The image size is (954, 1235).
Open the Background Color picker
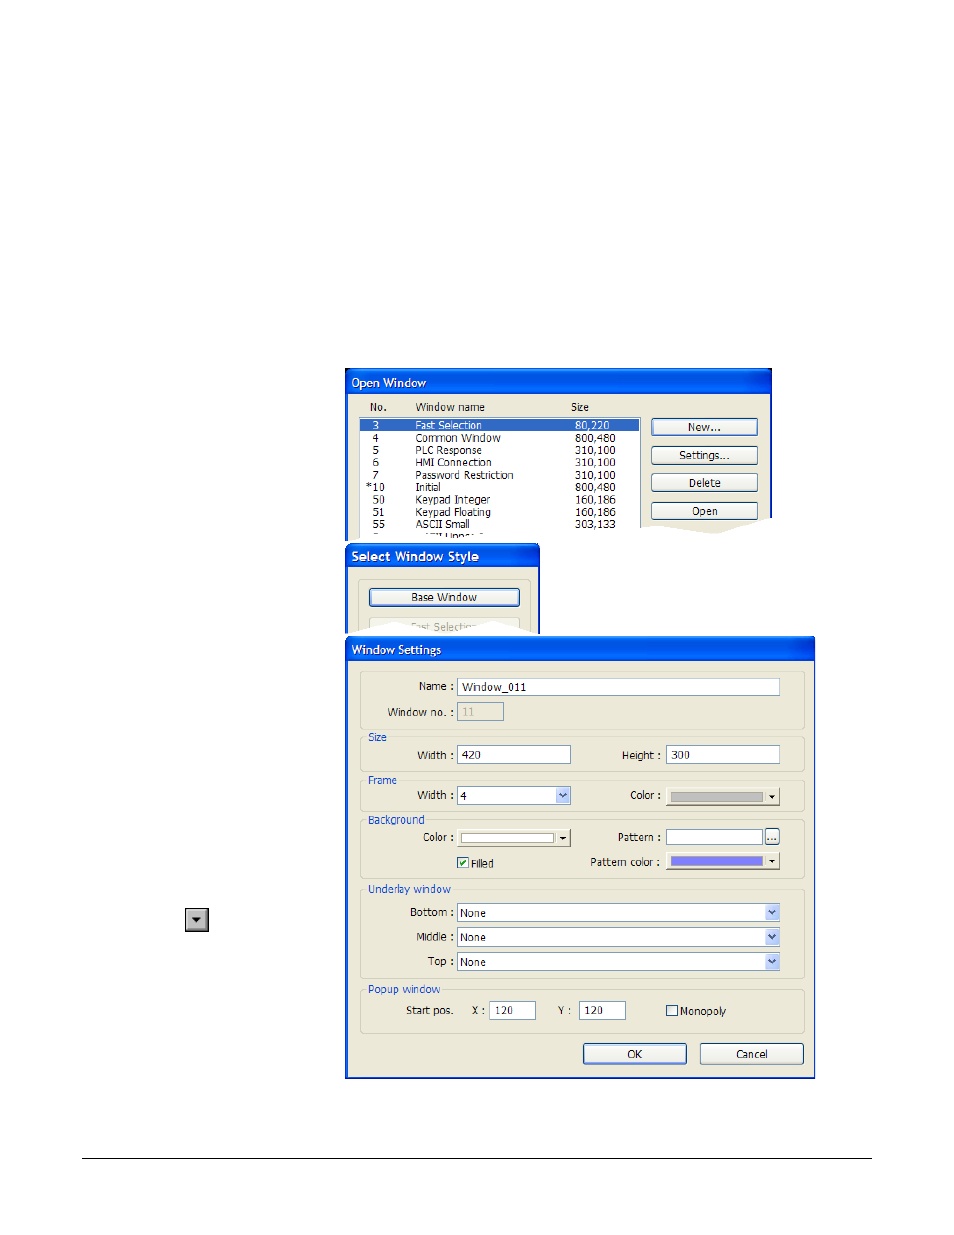tap(514, 838)
